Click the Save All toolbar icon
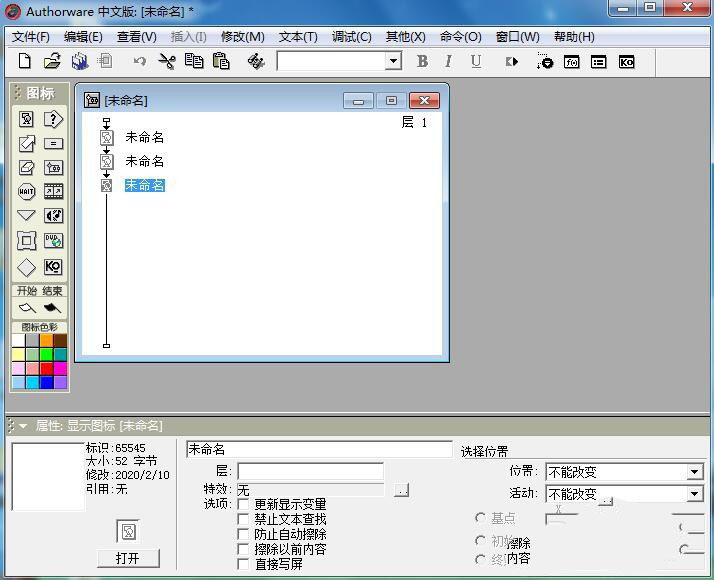The width and height of the screenshot is (714, 580). coord(80,61)
